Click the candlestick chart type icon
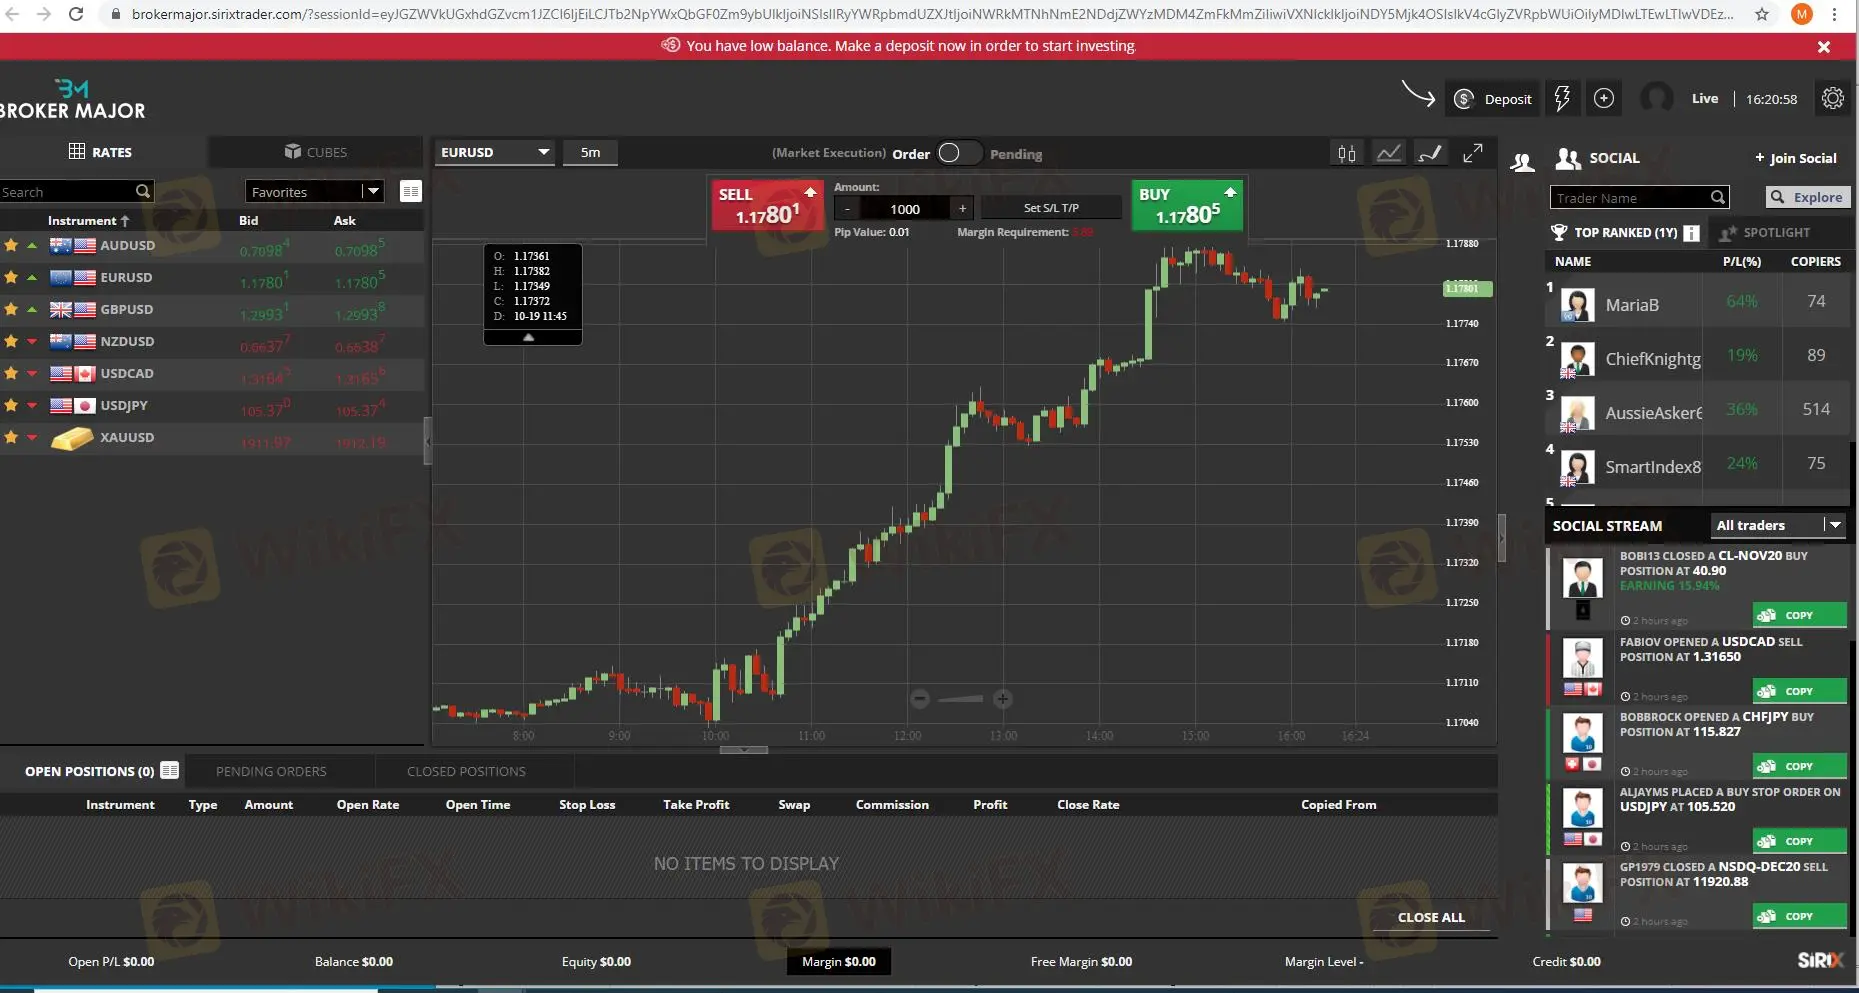Image resolution: width=1859 pixels, height=993 pixels. point(1346,153)
